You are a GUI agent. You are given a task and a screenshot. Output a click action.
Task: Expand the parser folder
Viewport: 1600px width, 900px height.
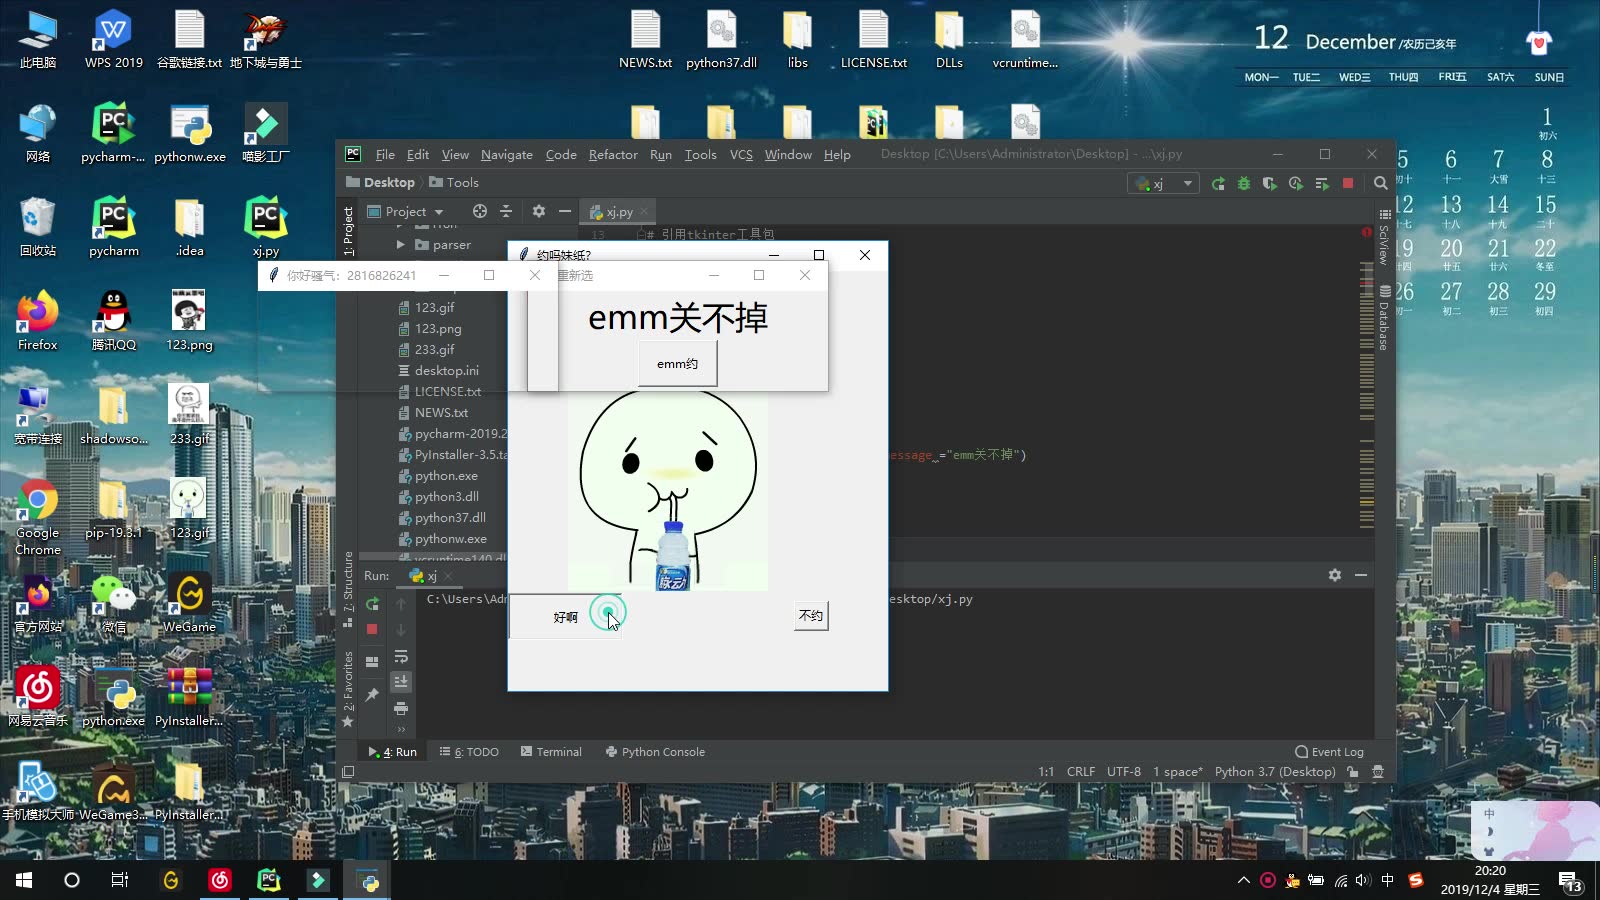[x=400, y=244]
